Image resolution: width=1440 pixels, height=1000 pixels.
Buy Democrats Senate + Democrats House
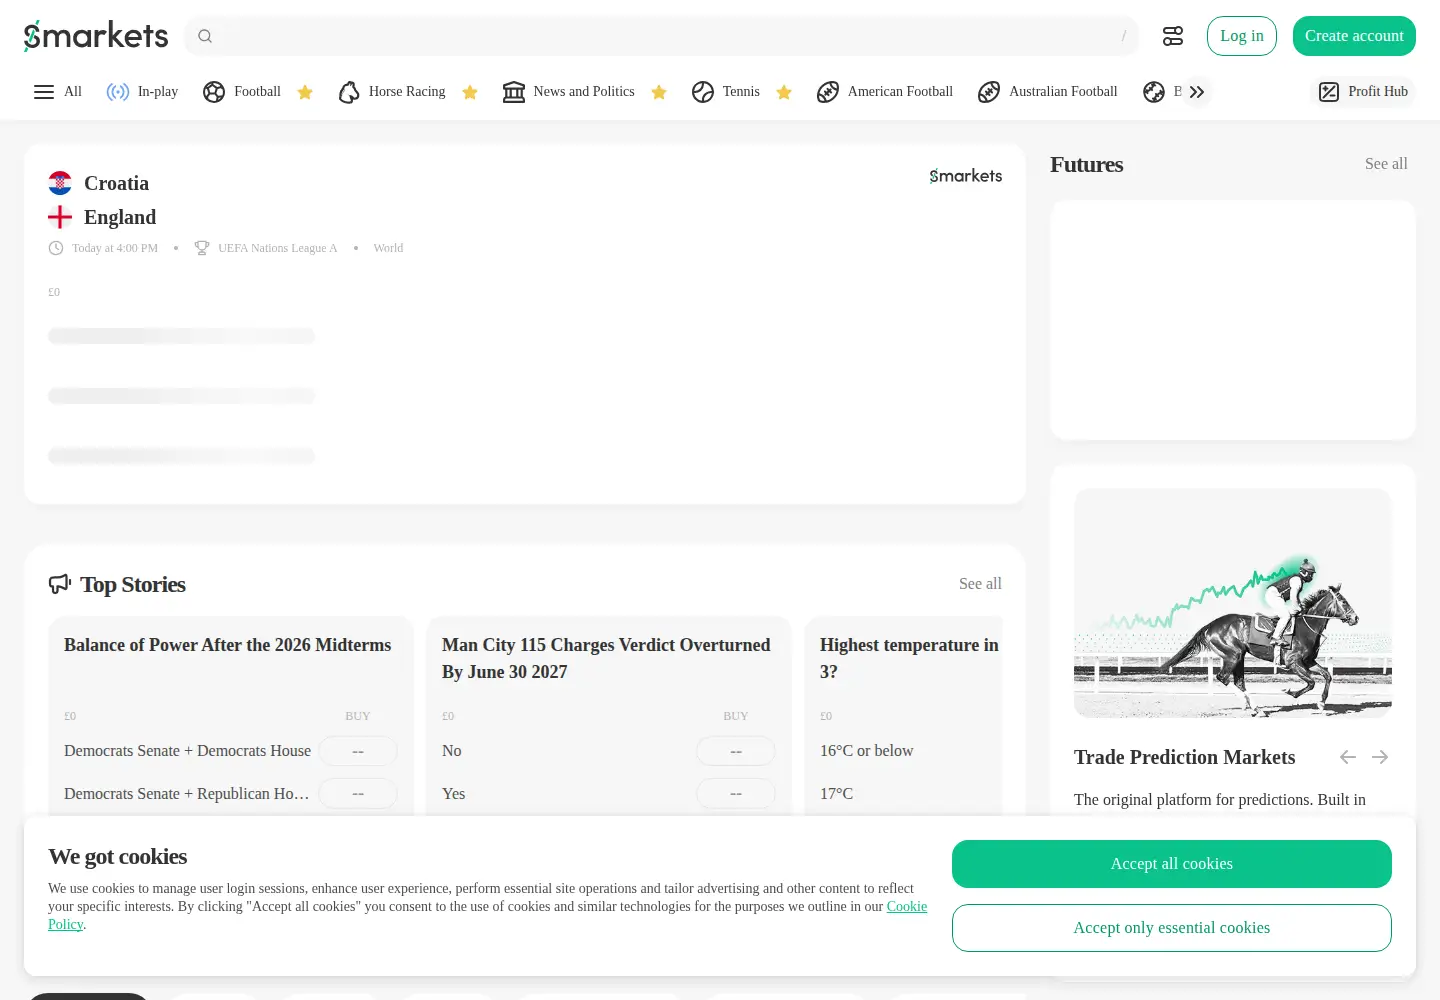(x=358, y=751)
